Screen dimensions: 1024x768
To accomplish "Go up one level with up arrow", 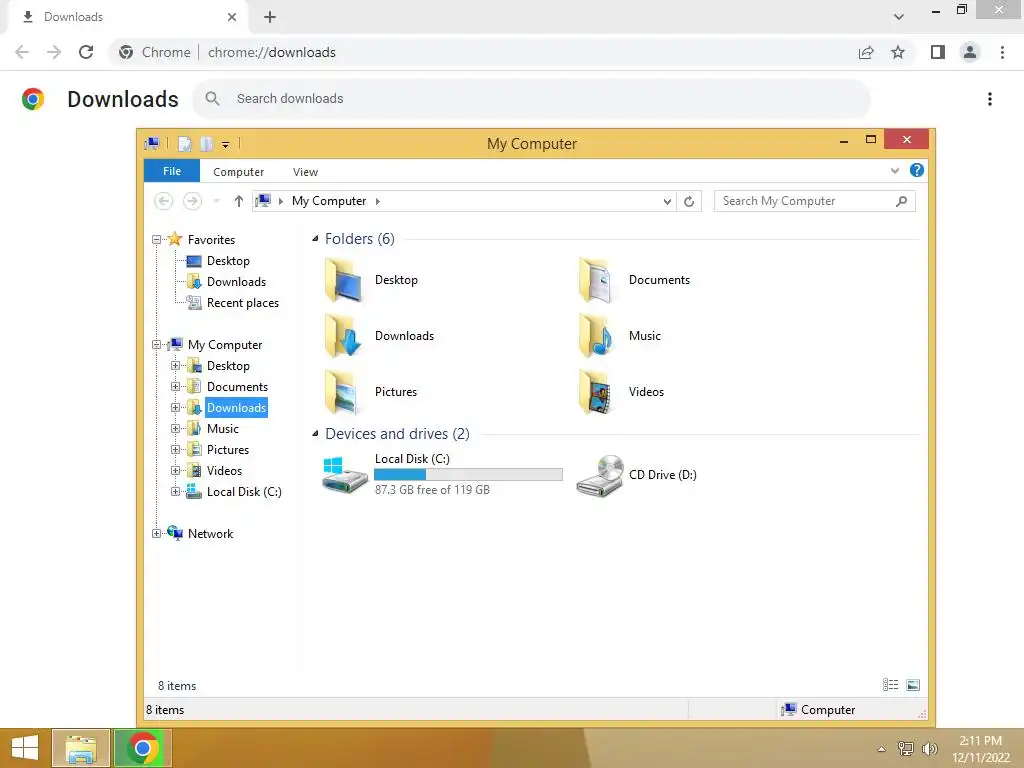I will click(238, 201).
